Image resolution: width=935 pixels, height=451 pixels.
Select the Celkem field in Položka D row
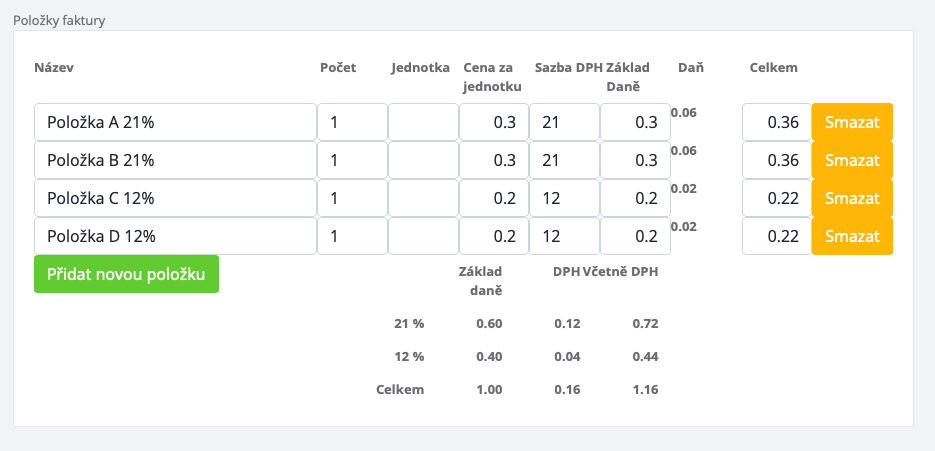[x=776, y=236]
